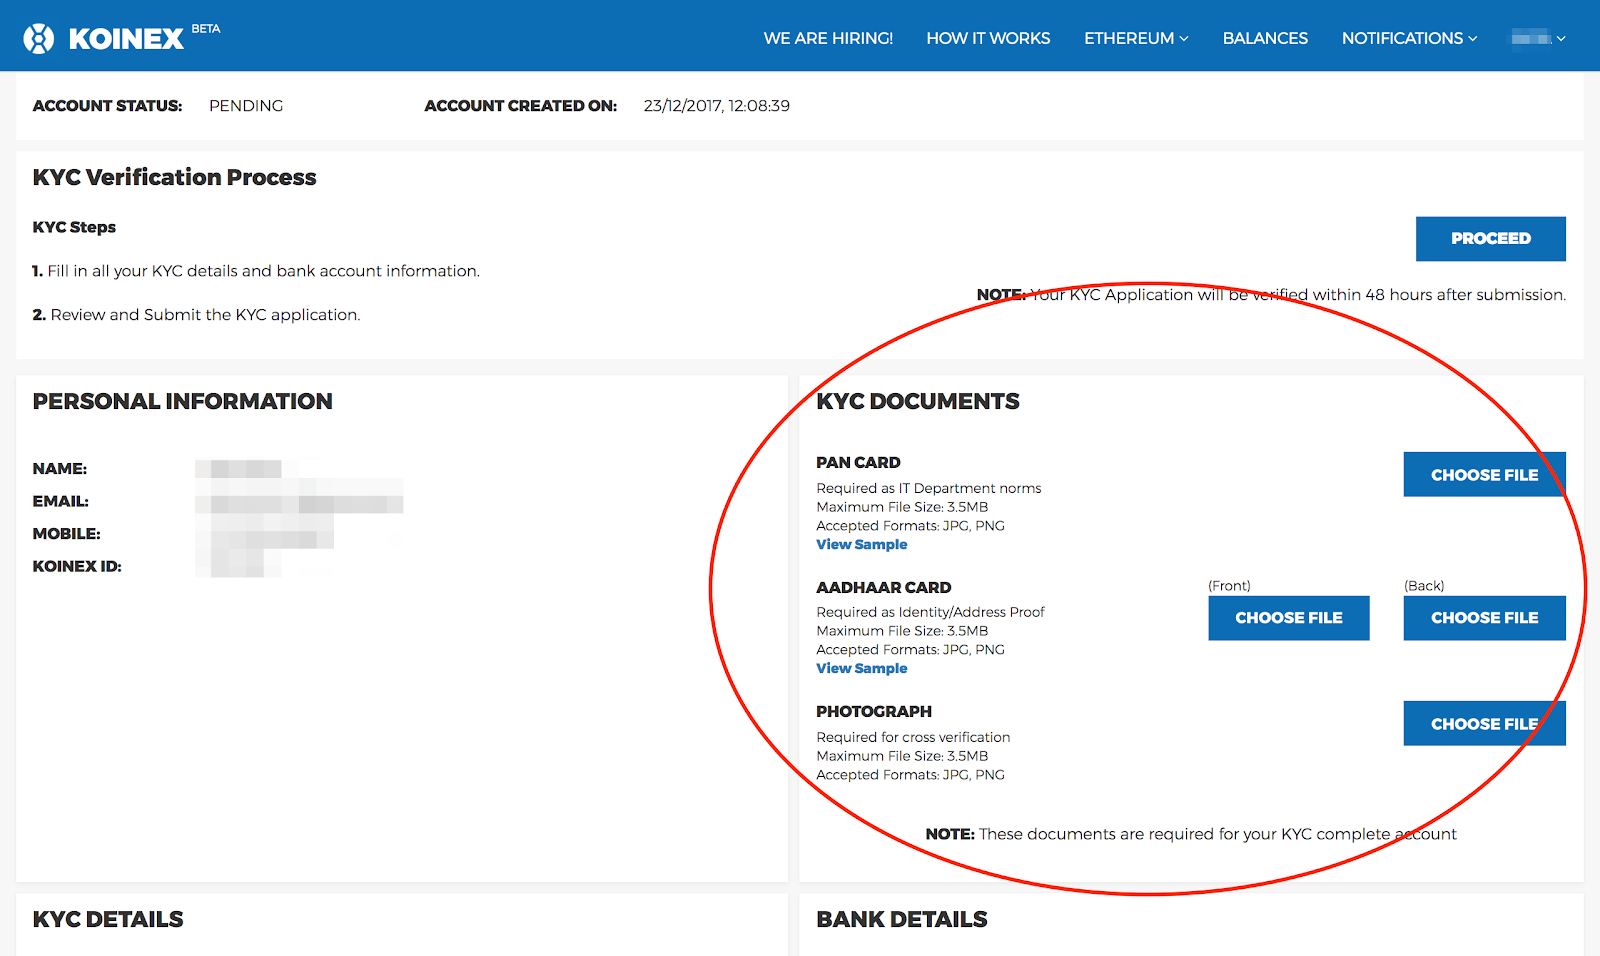View Sample for PAN CARD
This screenshot has height=956, width=1600.
coord(862,544)
